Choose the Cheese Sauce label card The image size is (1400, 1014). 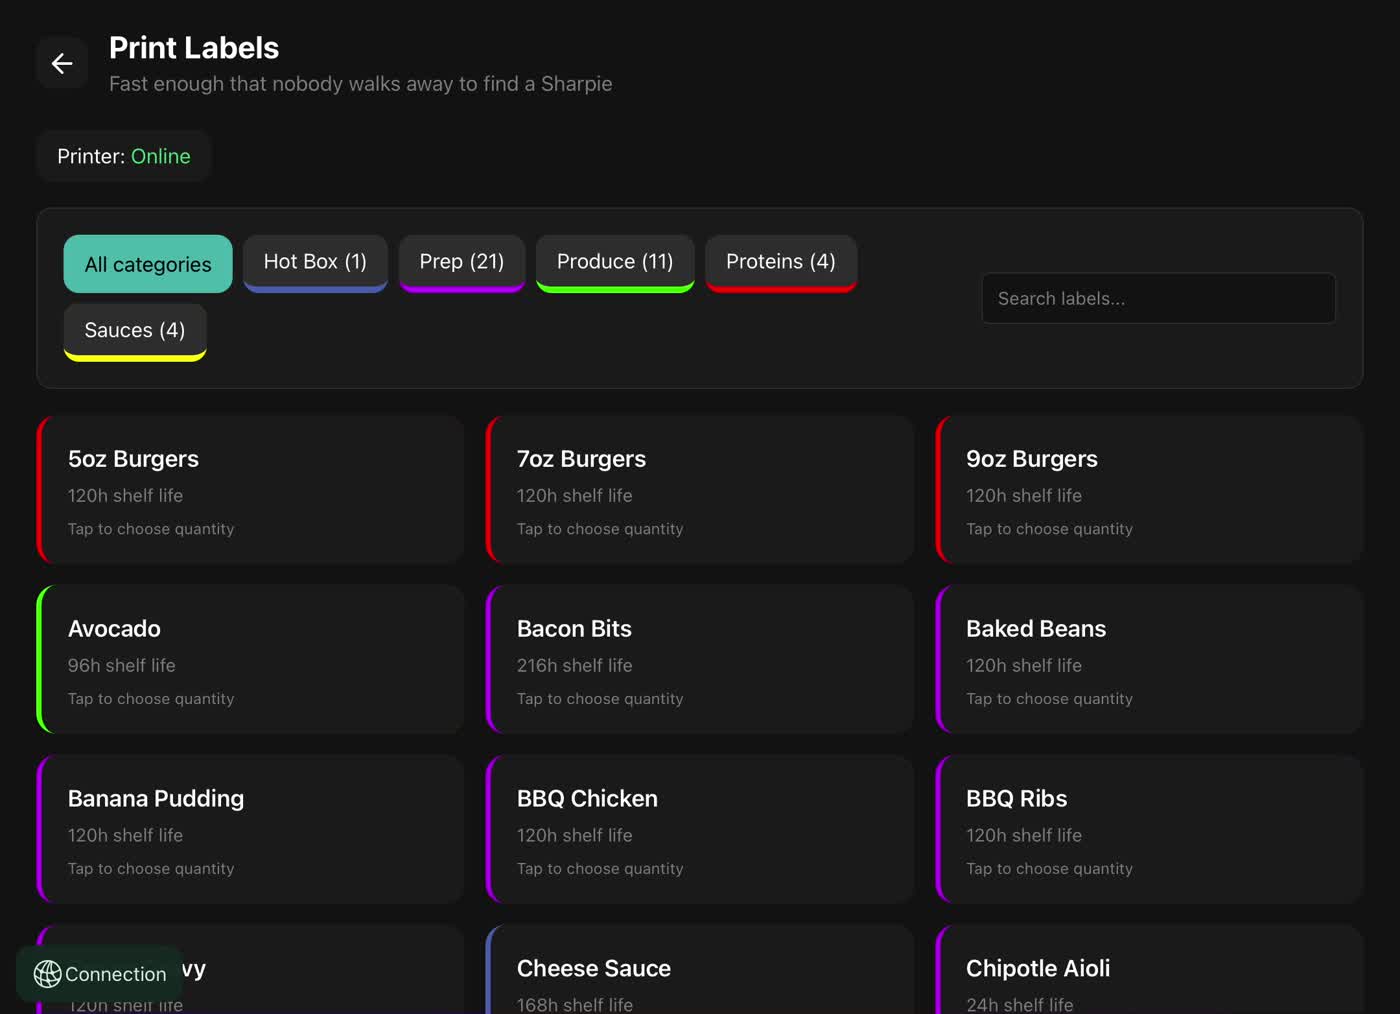[x=700, y=970]
